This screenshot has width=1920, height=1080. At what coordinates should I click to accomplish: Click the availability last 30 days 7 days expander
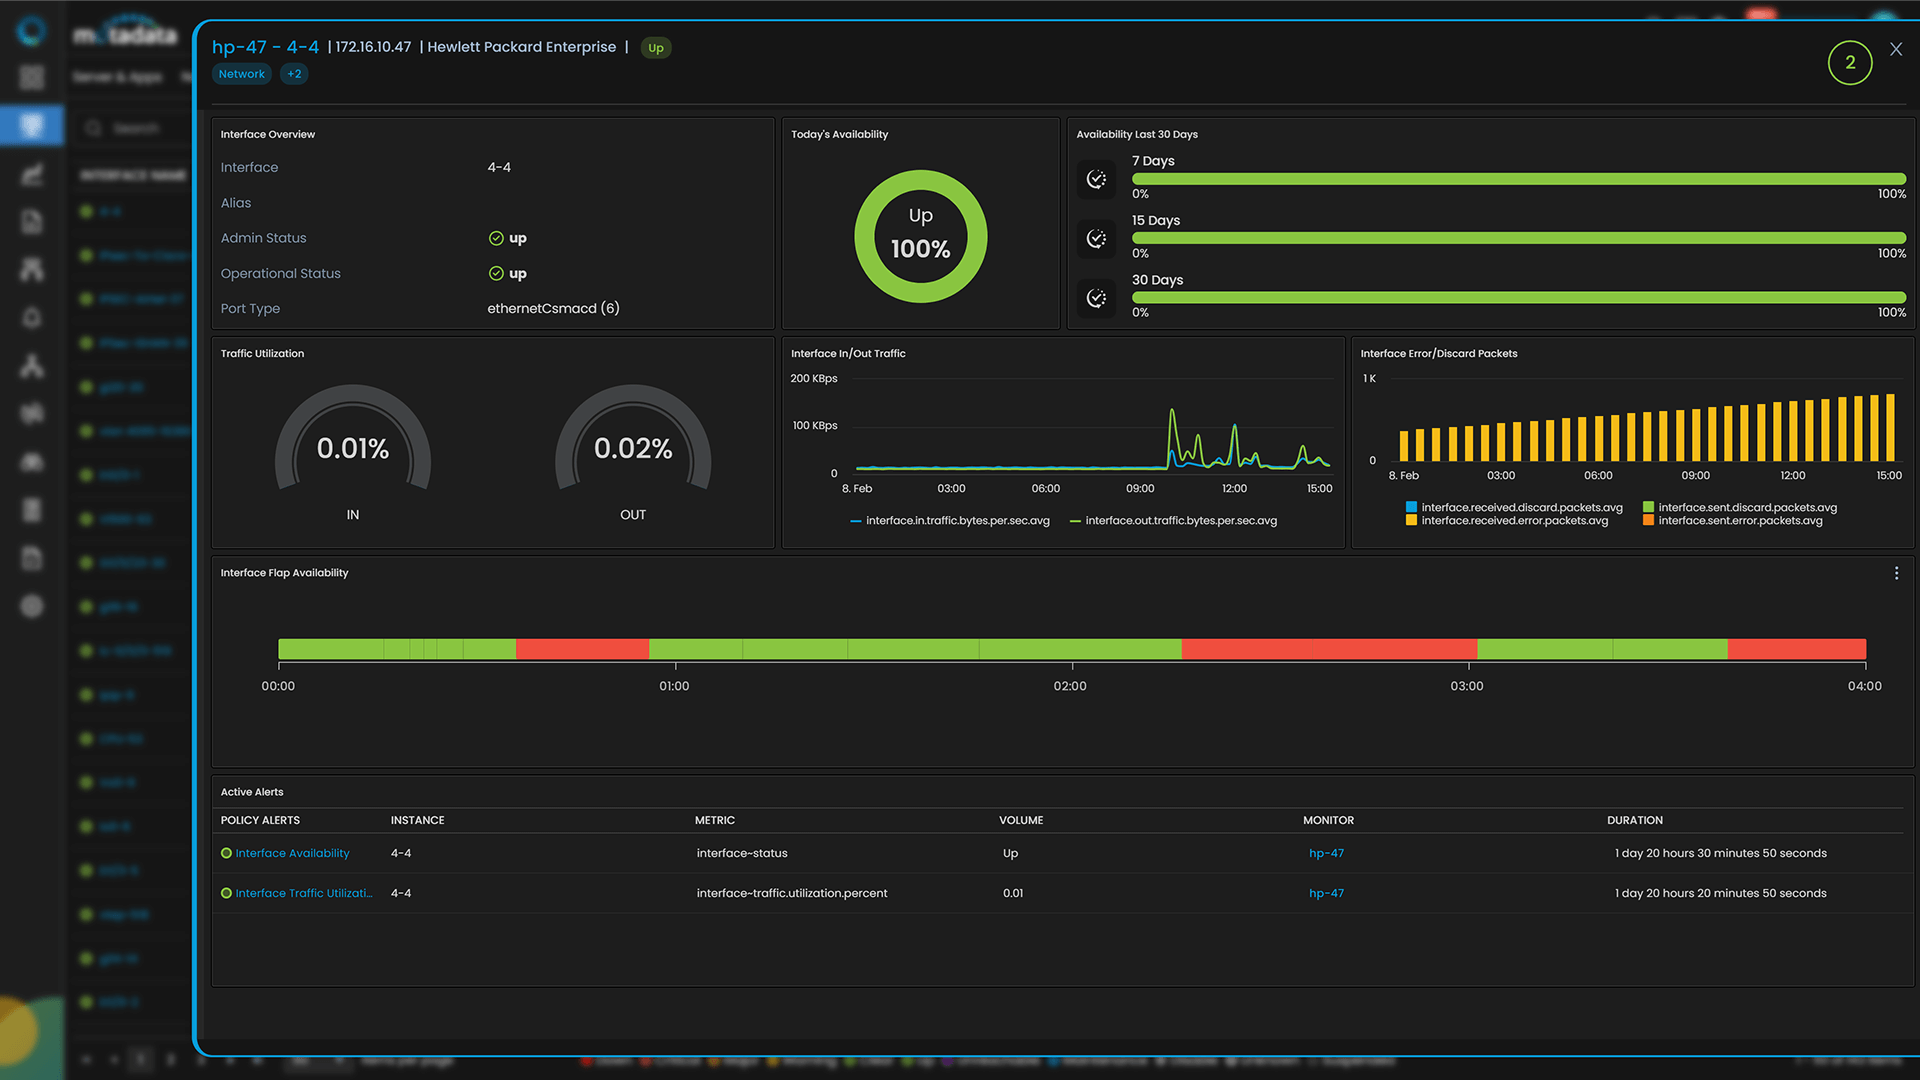(1097, 178)
